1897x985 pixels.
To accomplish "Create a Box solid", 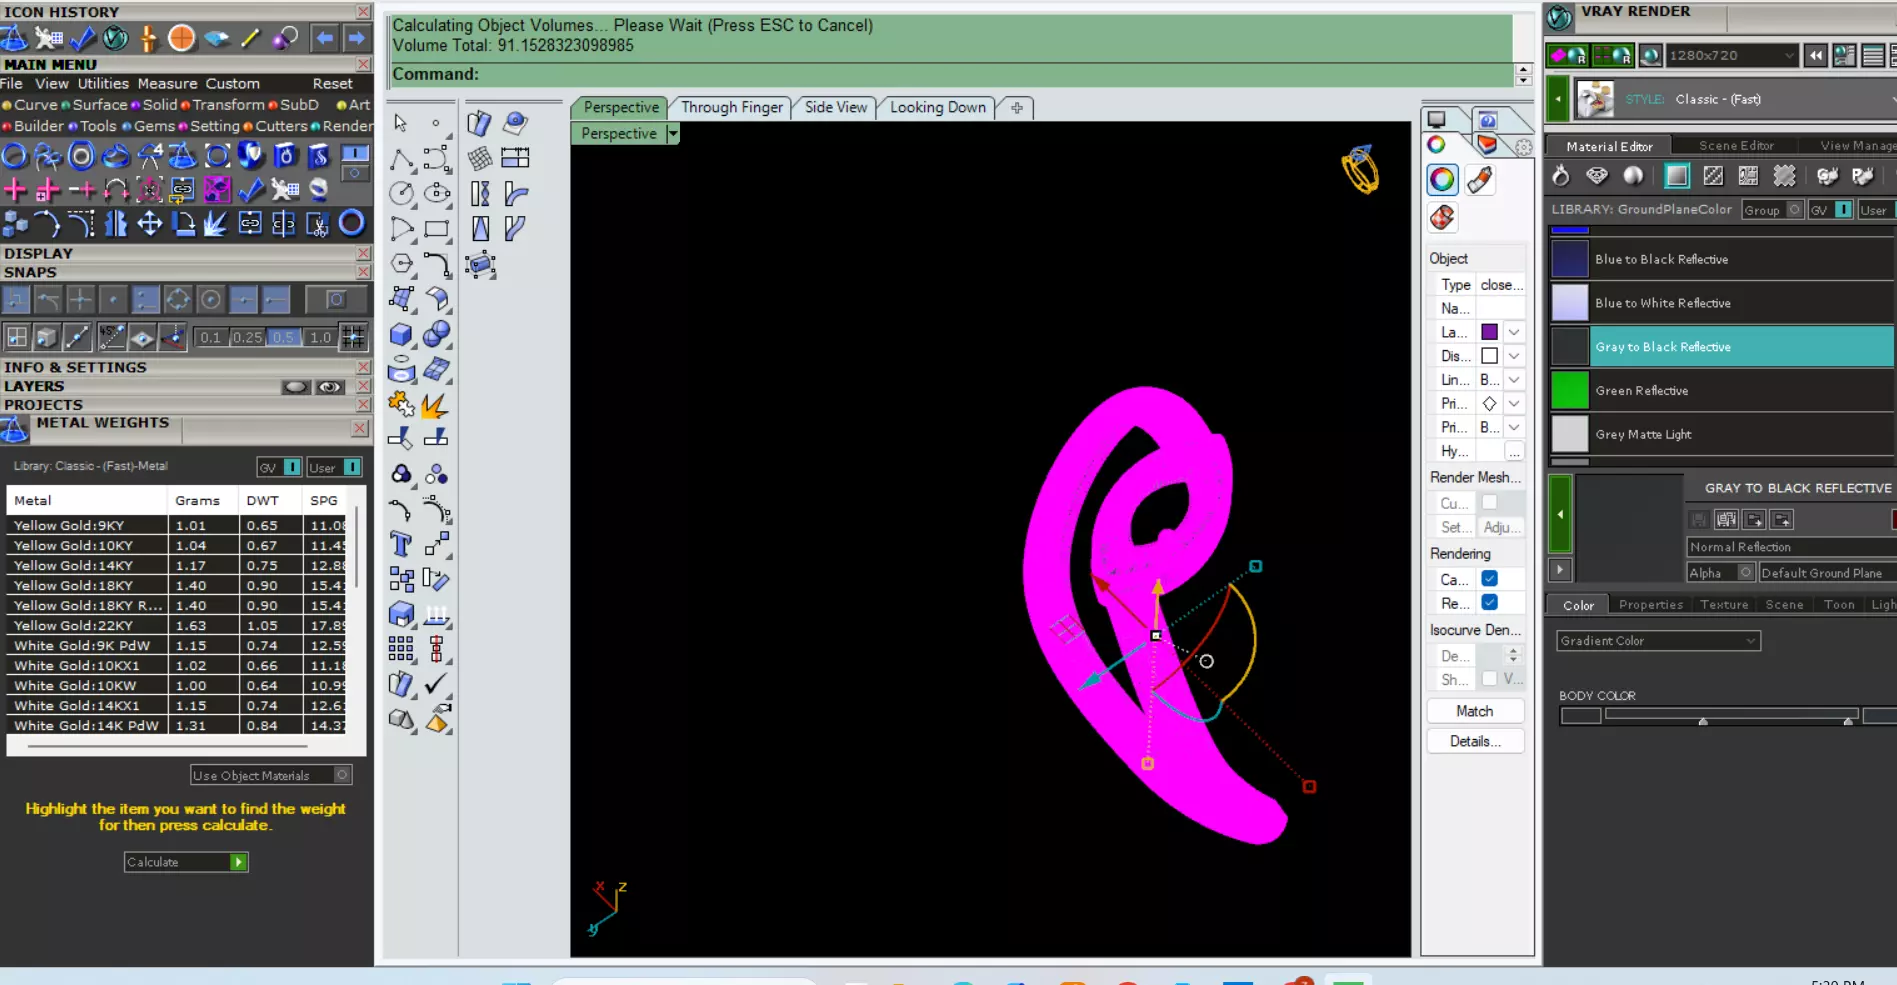I will pos(401,334).
